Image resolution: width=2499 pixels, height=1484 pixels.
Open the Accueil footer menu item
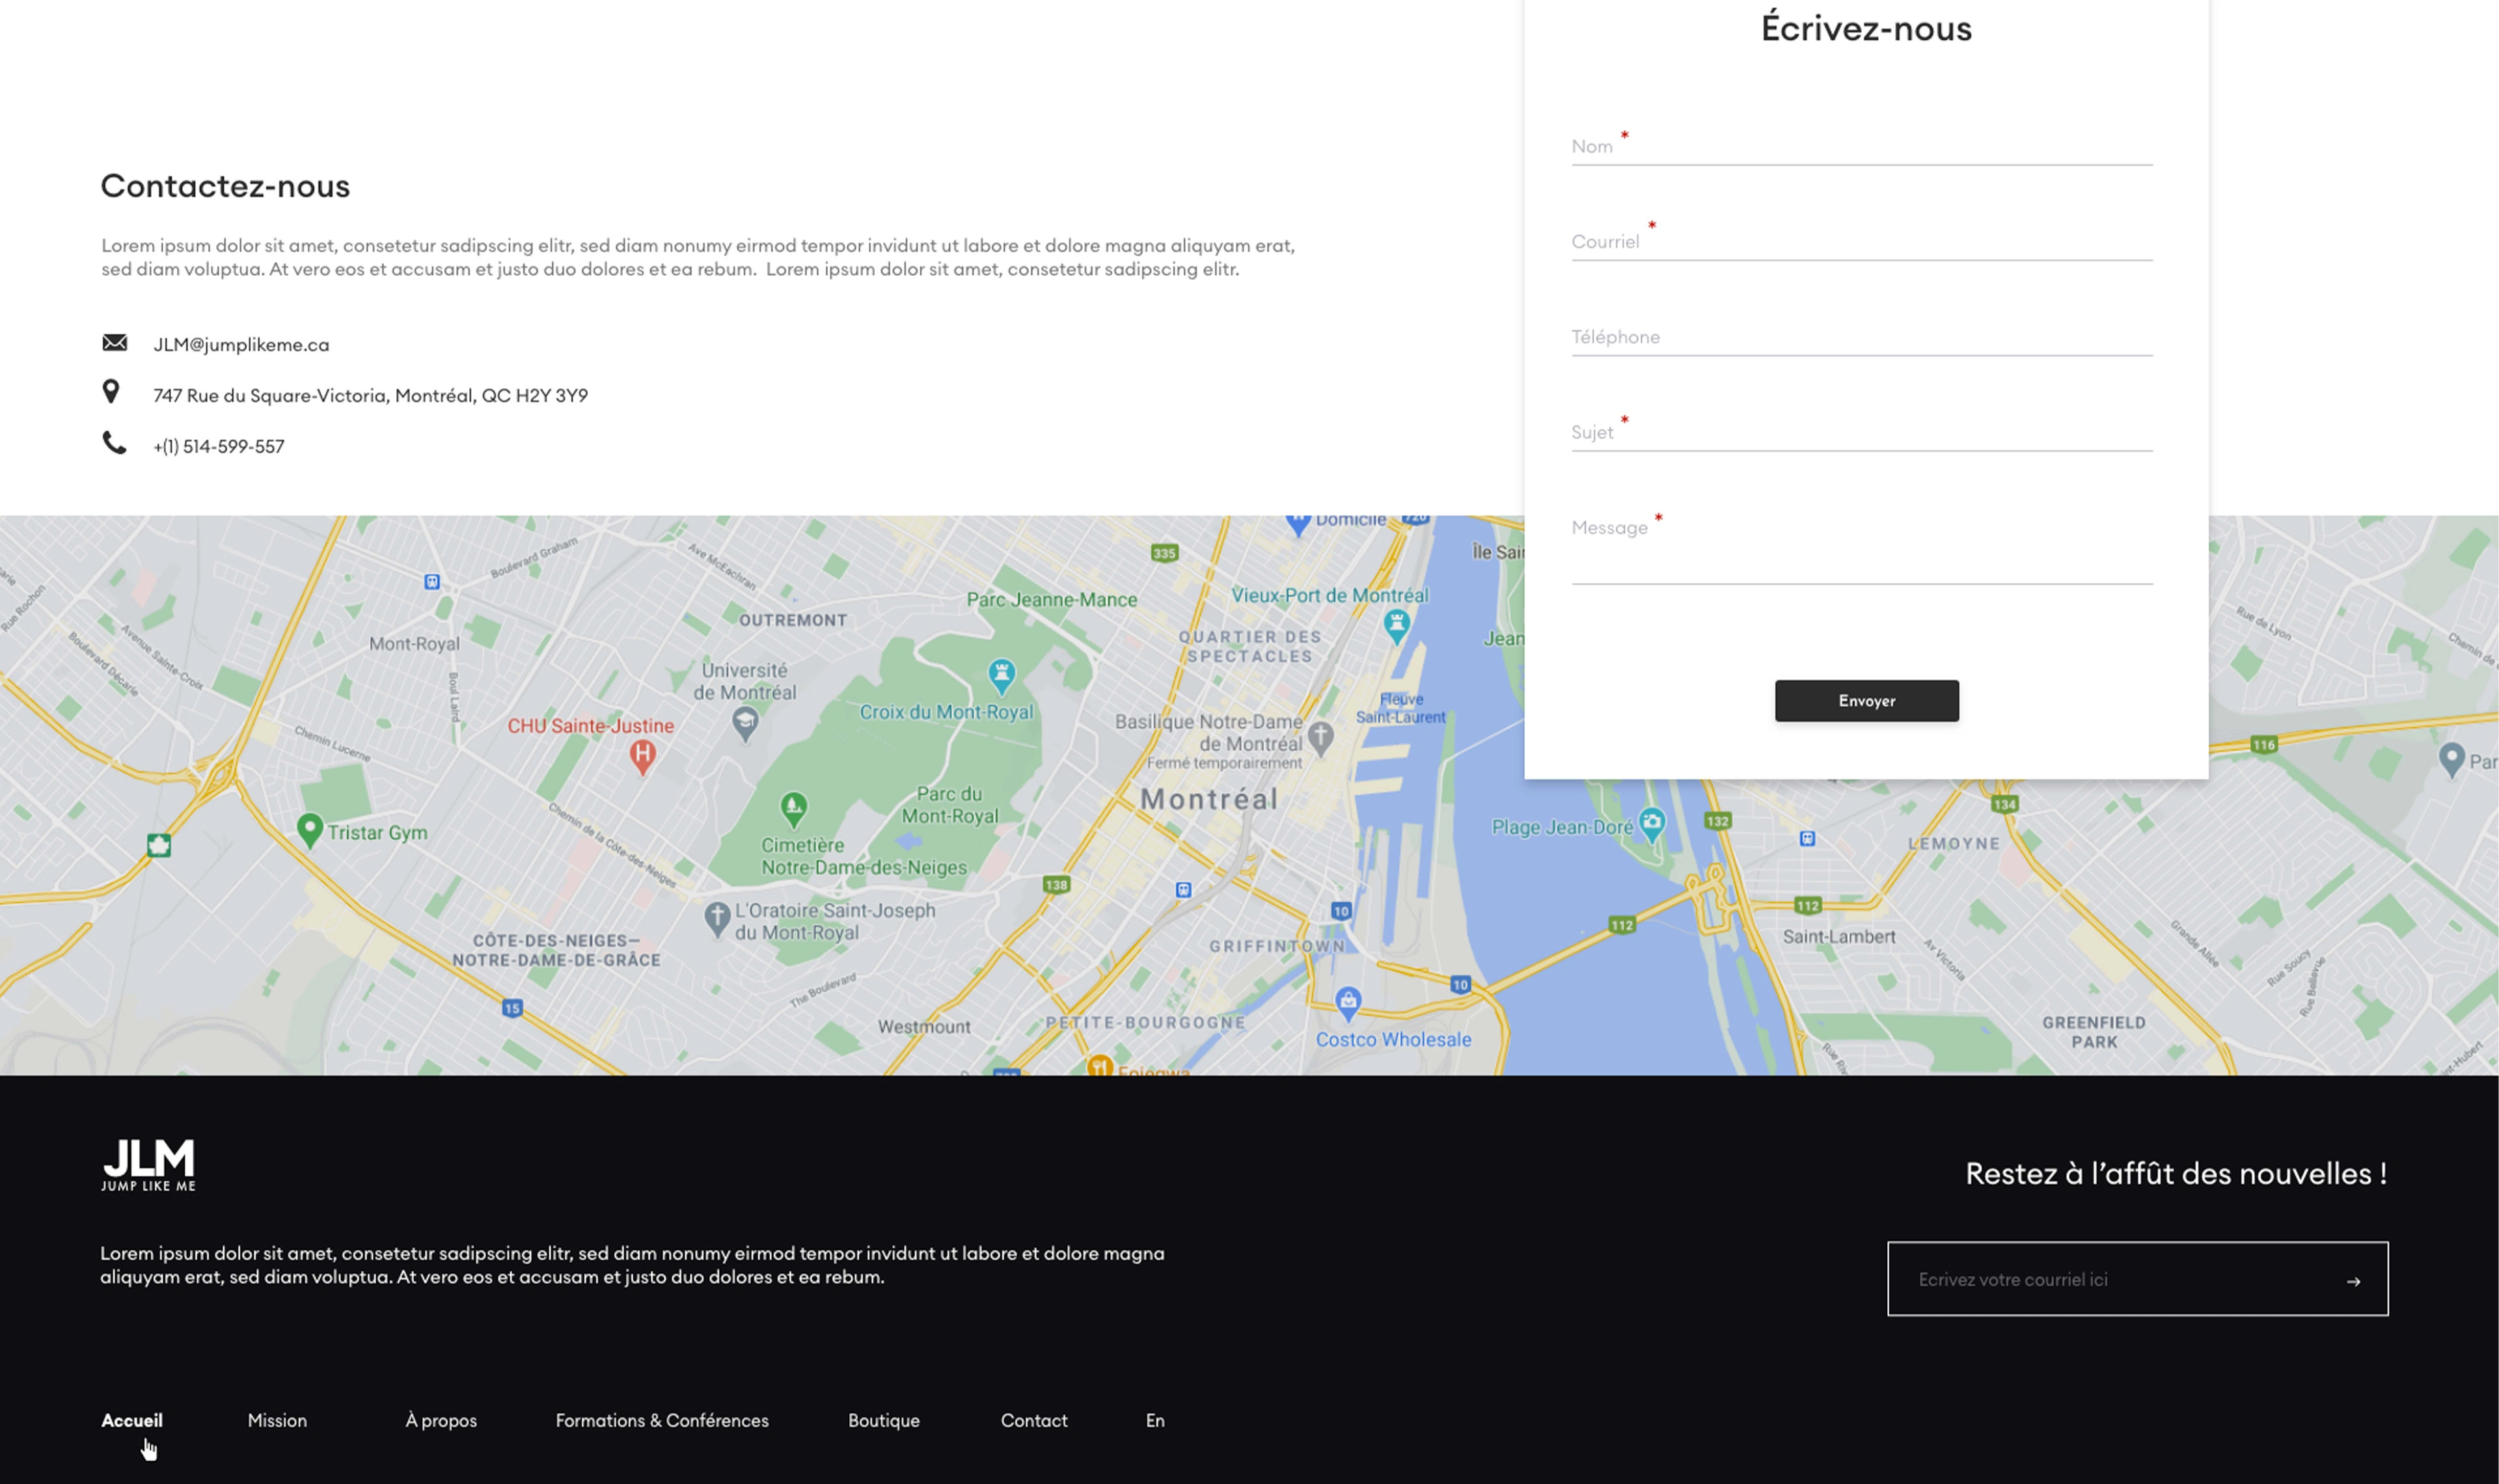click(132, 1420)
